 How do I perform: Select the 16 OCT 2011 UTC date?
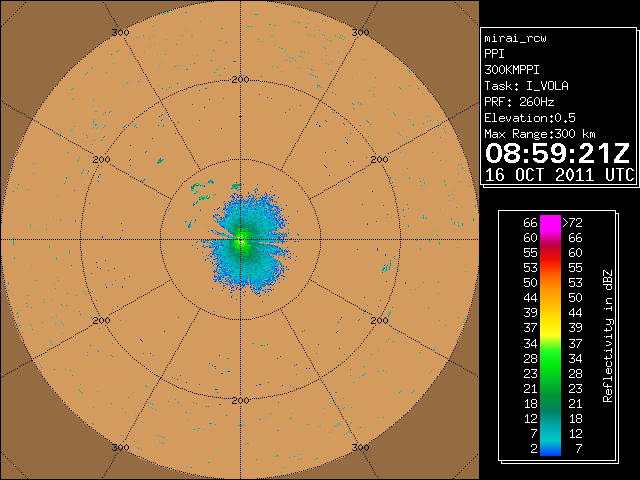560,175
